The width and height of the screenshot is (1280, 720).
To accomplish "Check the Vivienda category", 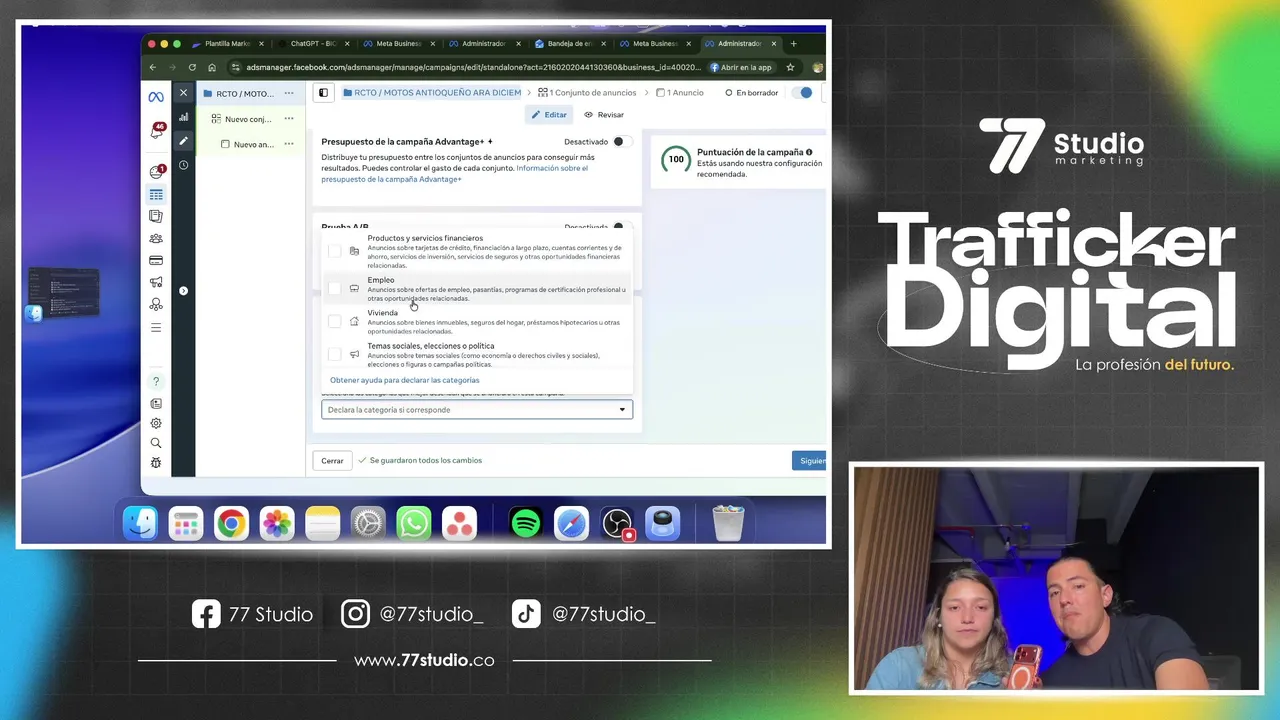I will 335,321.
